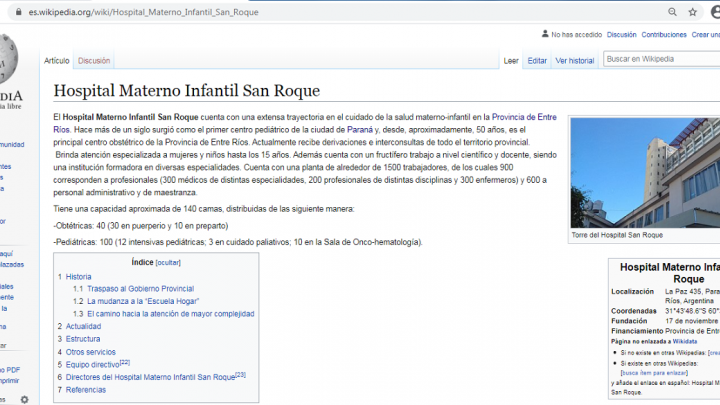Open the Discusión tab of the article

(94, 61)
